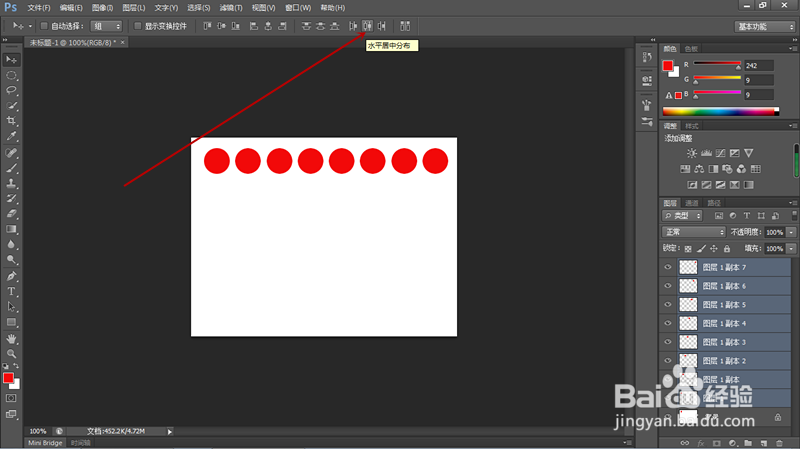Open the layer filter 类型 dropdown
800x449 pixels.
pyautogui.click(x=683, y=216)
